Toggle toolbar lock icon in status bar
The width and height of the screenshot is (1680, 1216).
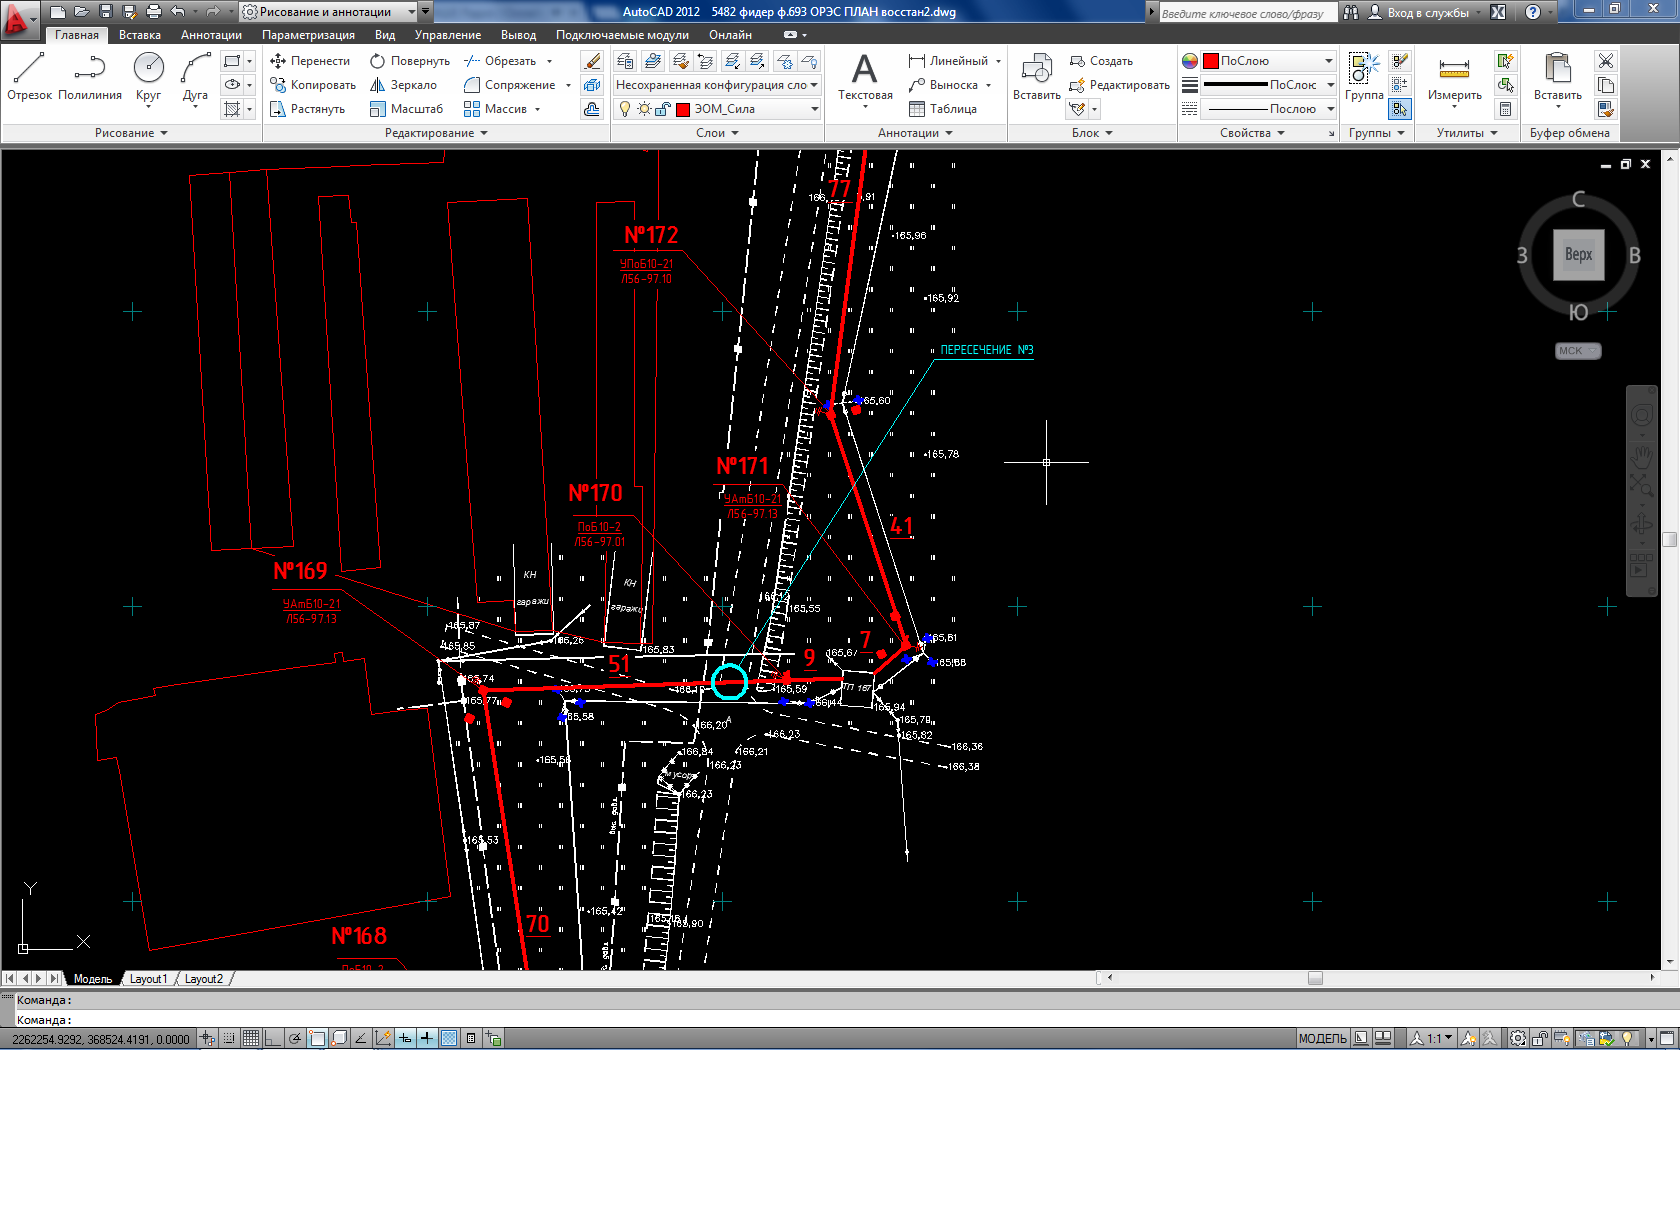click(x=1540, y=1039)
